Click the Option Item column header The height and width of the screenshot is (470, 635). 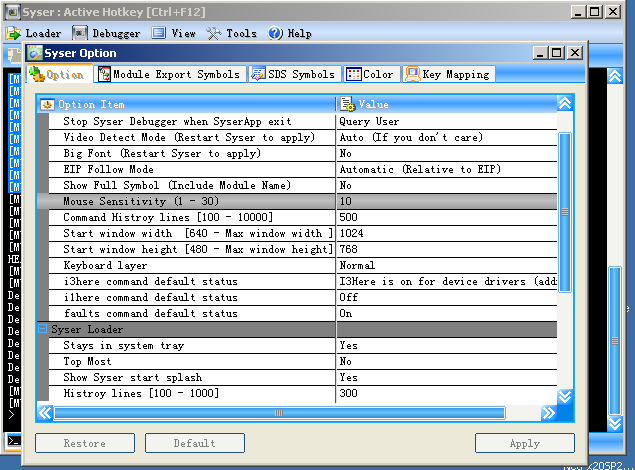tap(186, 104)
